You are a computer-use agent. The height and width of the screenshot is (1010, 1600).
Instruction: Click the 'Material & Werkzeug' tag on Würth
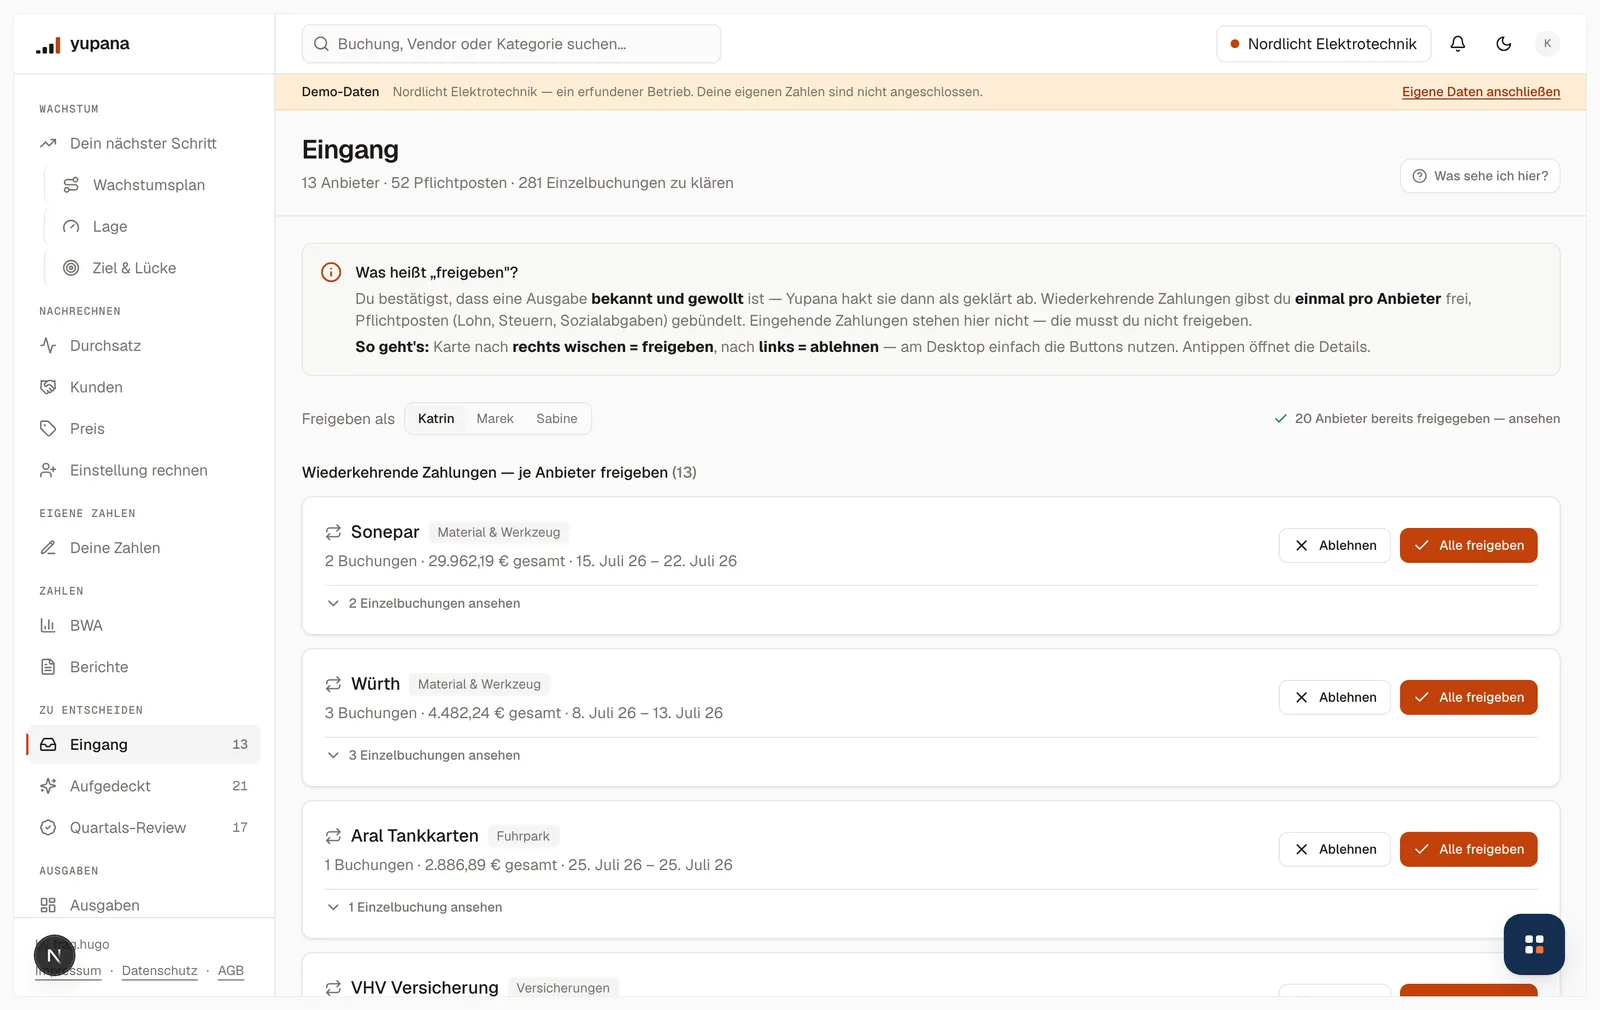pyautogui.click(x=479, y=684)
